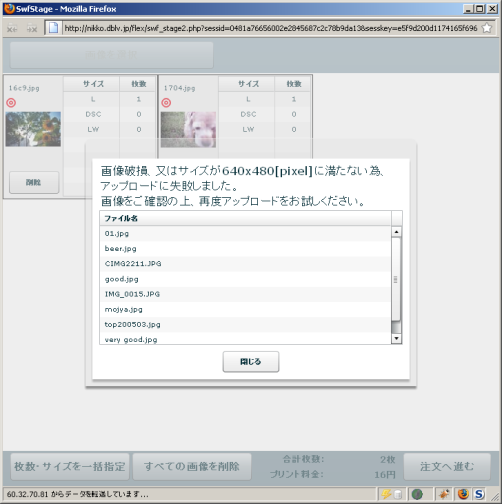Open the sunflower photo thumbnail

coord(33,129)
